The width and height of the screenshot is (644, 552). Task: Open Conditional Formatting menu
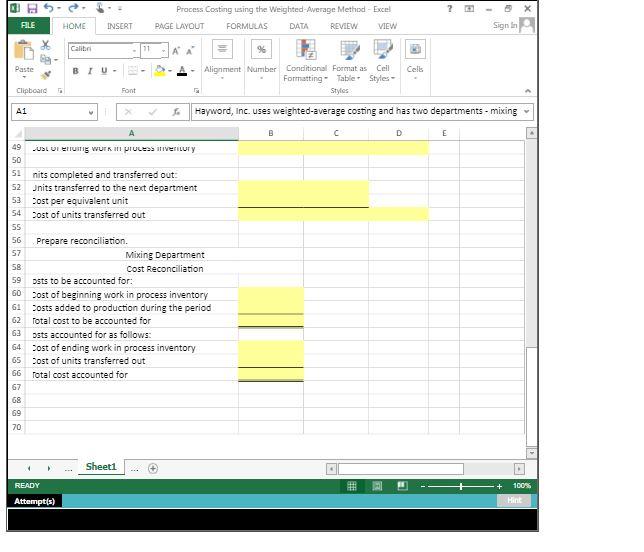pyautogui.click(x=306, y=61)
